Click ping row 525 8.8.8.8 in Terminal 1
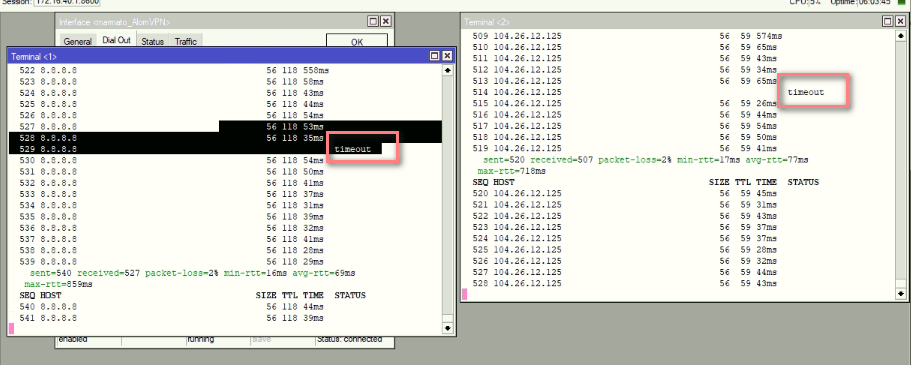The width and height of the screenshot is (911, 365). tap(172, 104)
